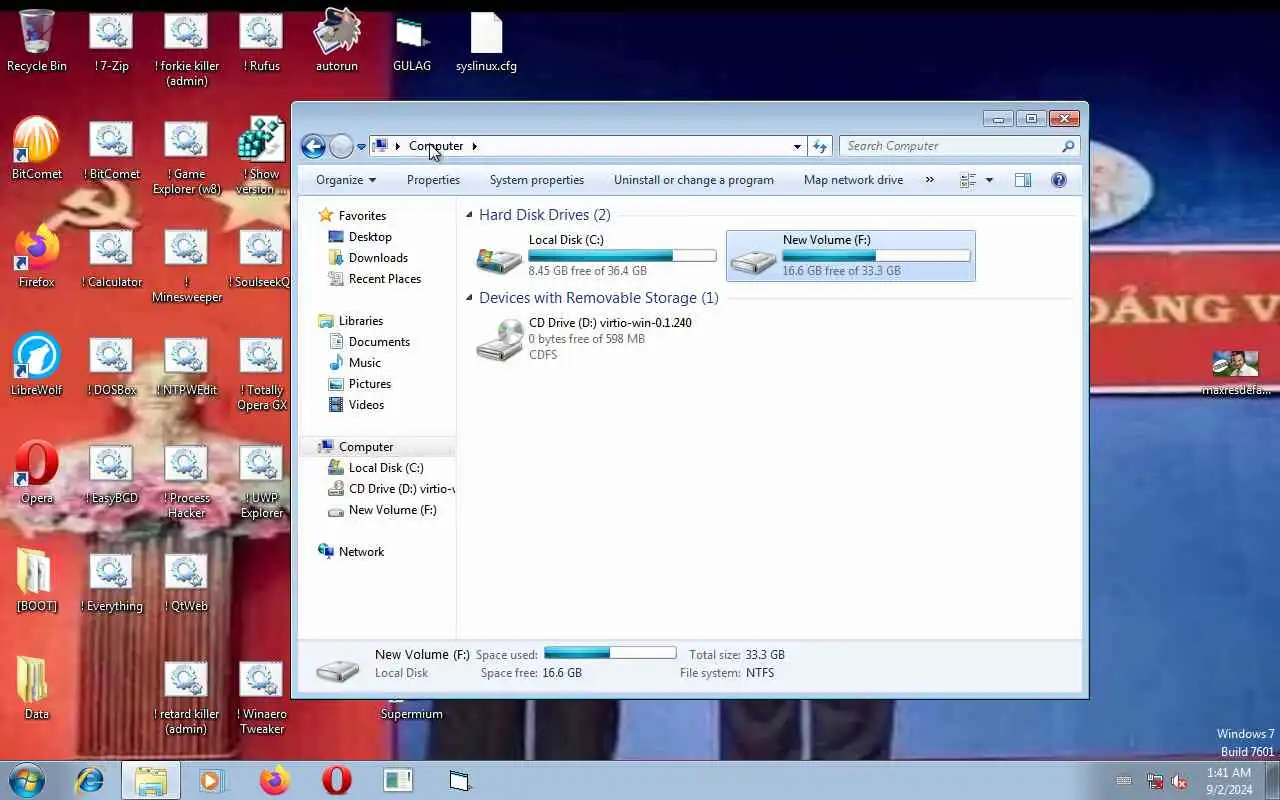This screenshot has width=1280, height=800.
Task: Select the Opera desktop shortcut
Action: tap(37, 472)
